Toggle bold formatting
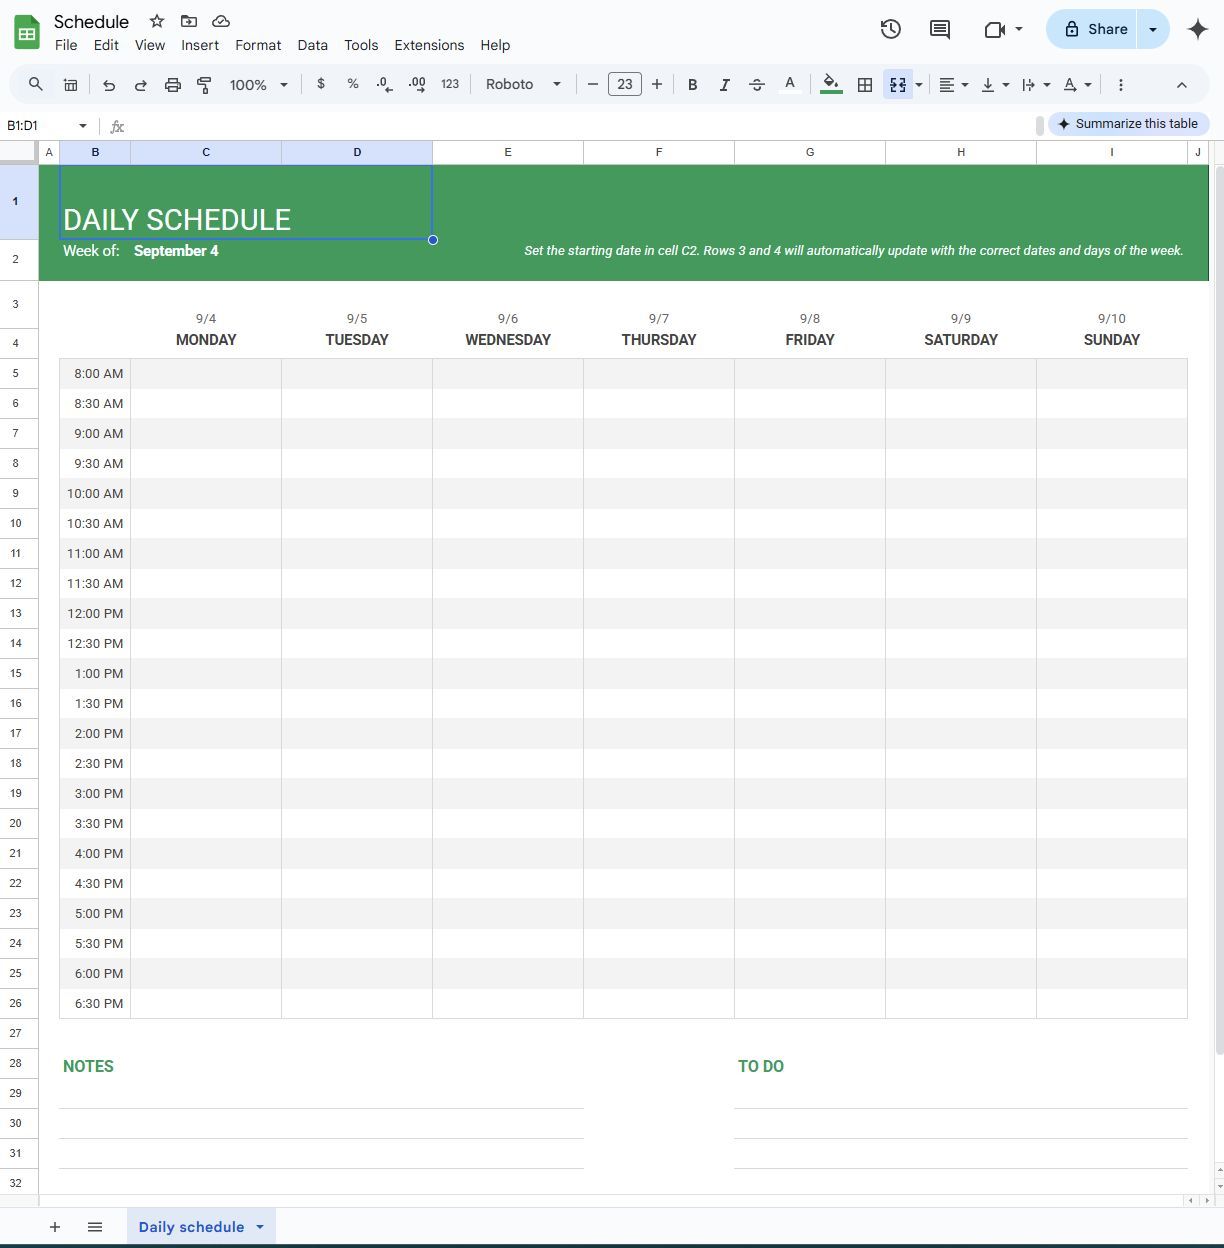The height and width of the screenshot is (1248, 1224). click(x=692, y=84)
